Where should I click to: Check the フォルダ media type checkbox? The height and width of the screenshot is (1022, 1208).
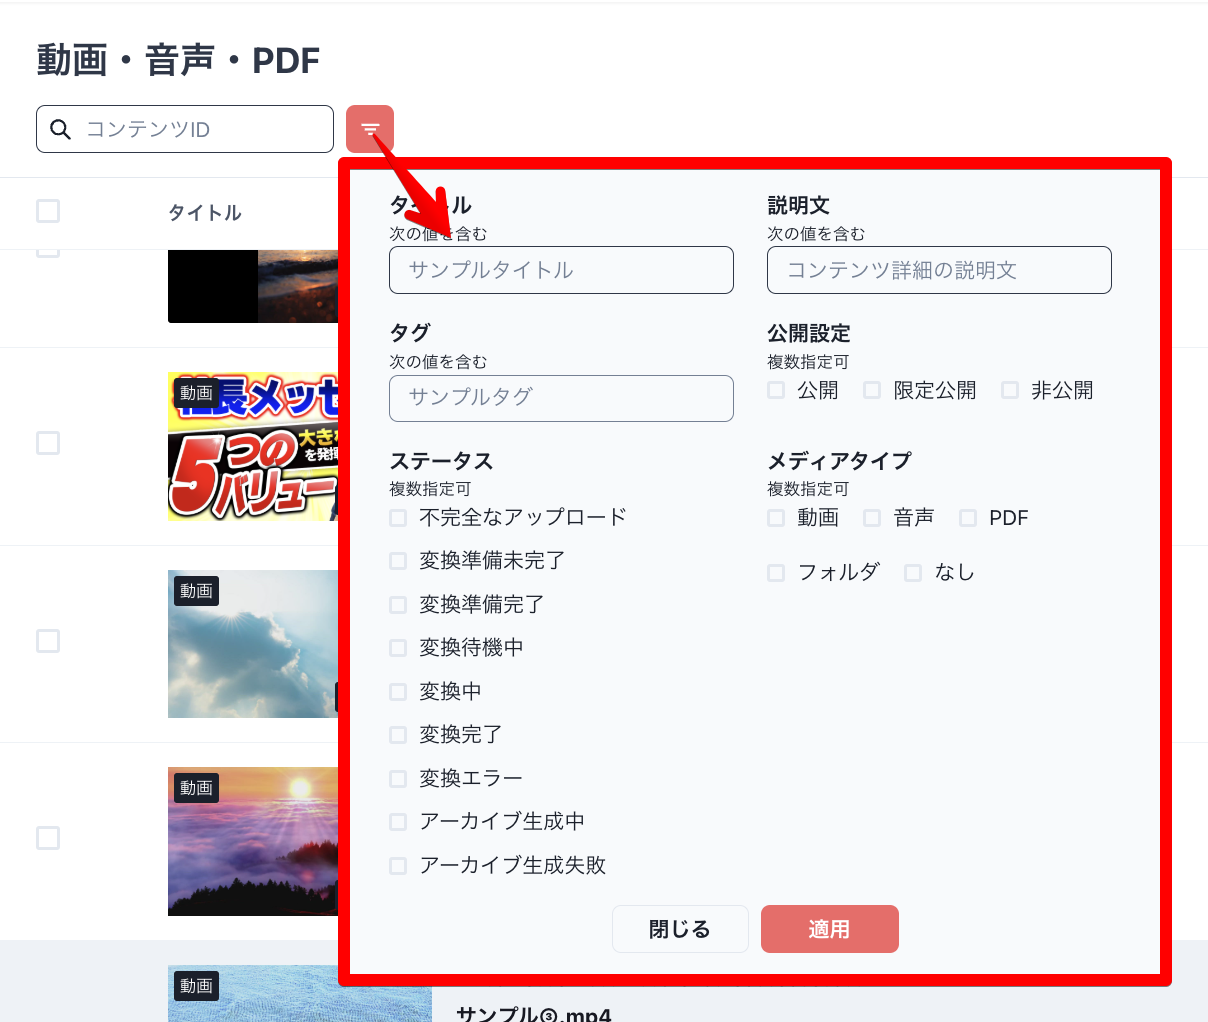pos(776,571)
